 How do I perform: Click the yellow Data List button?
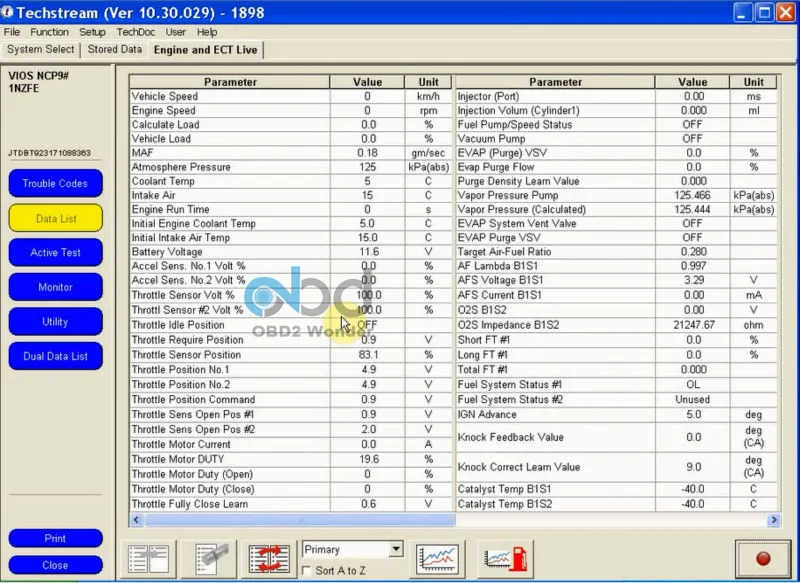(55, 218)
